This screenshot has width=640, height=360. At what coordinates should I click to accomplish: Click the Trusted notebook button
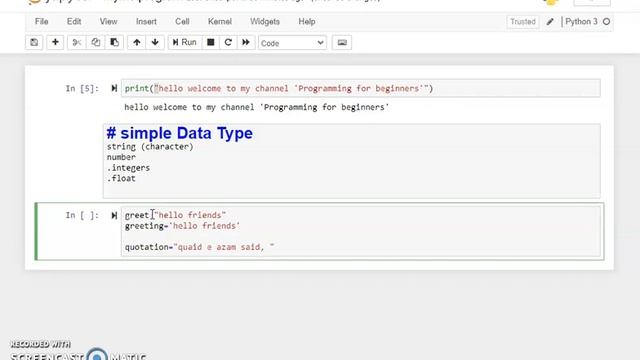pos(522,22)
